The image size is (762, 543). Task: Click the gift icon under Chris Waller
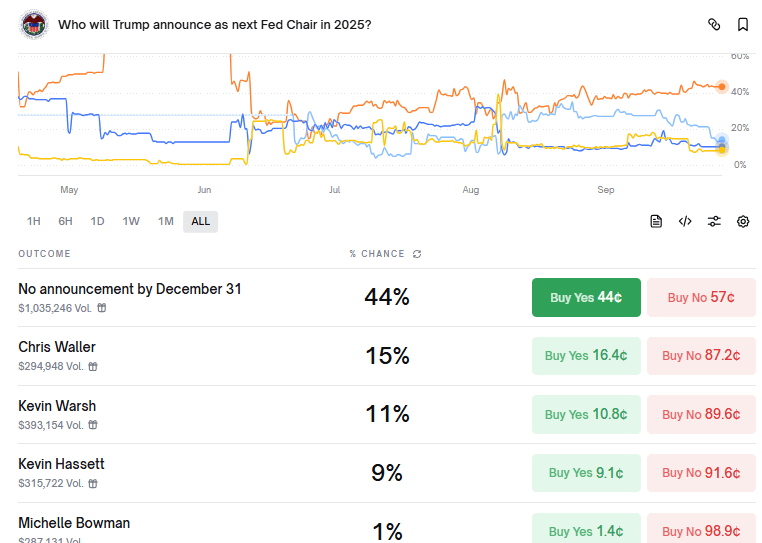tap(93, 367)
